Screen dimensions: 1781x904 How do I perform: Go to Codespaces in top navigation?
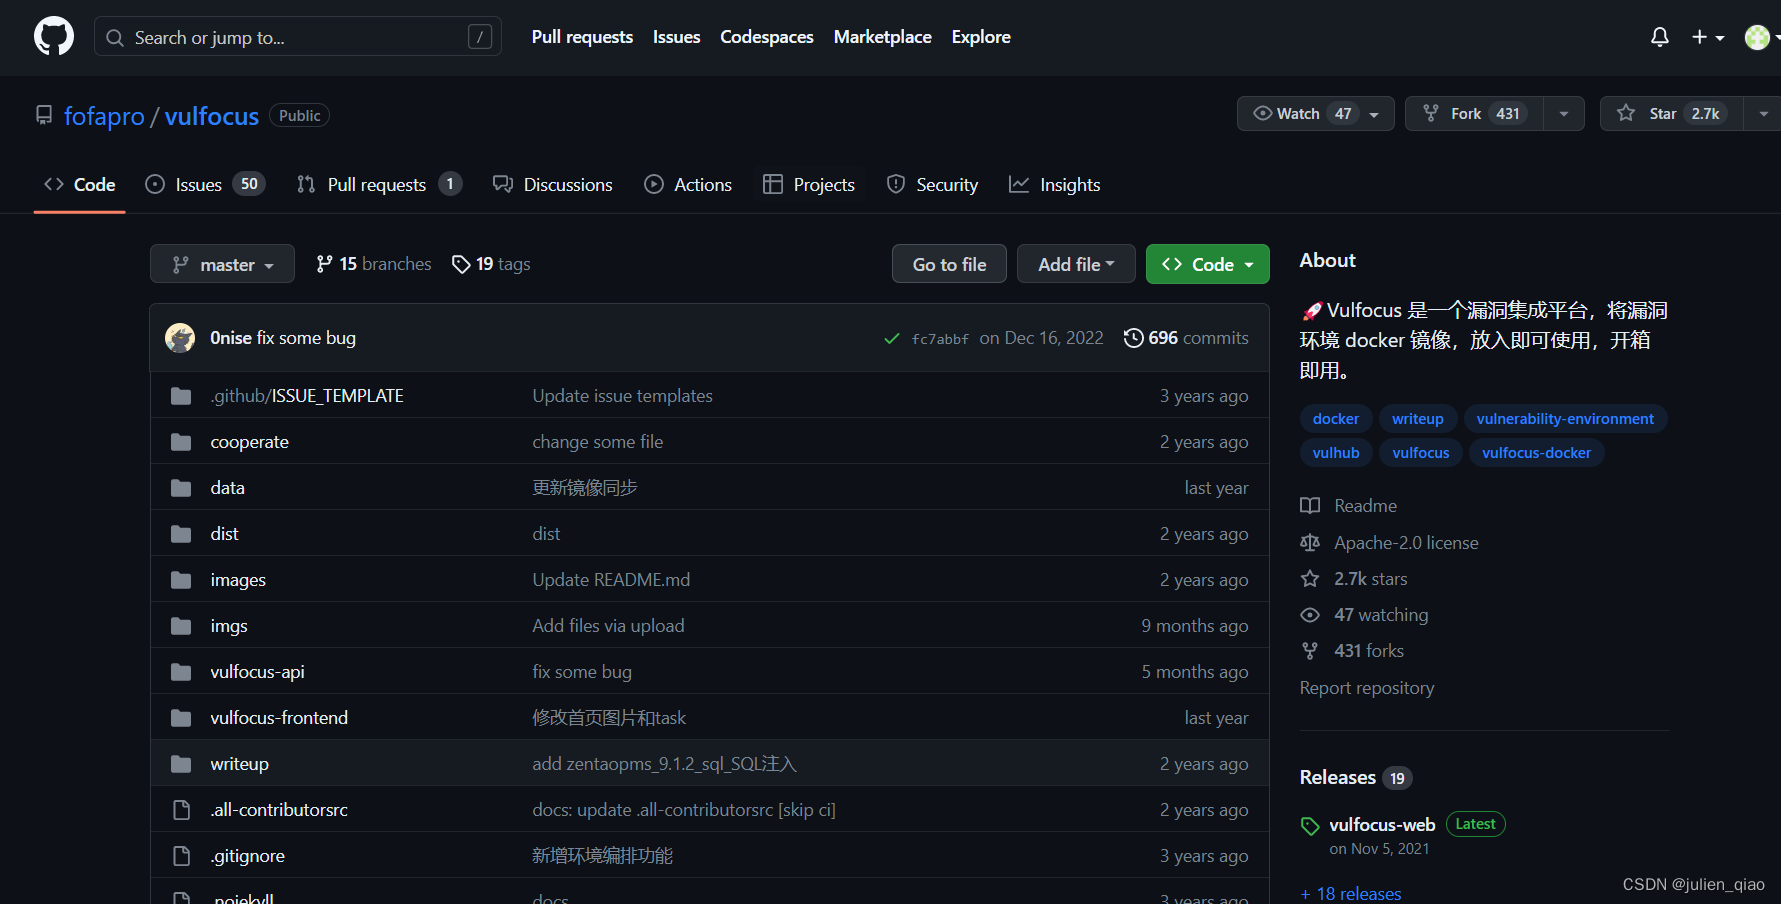click(767, 37)
